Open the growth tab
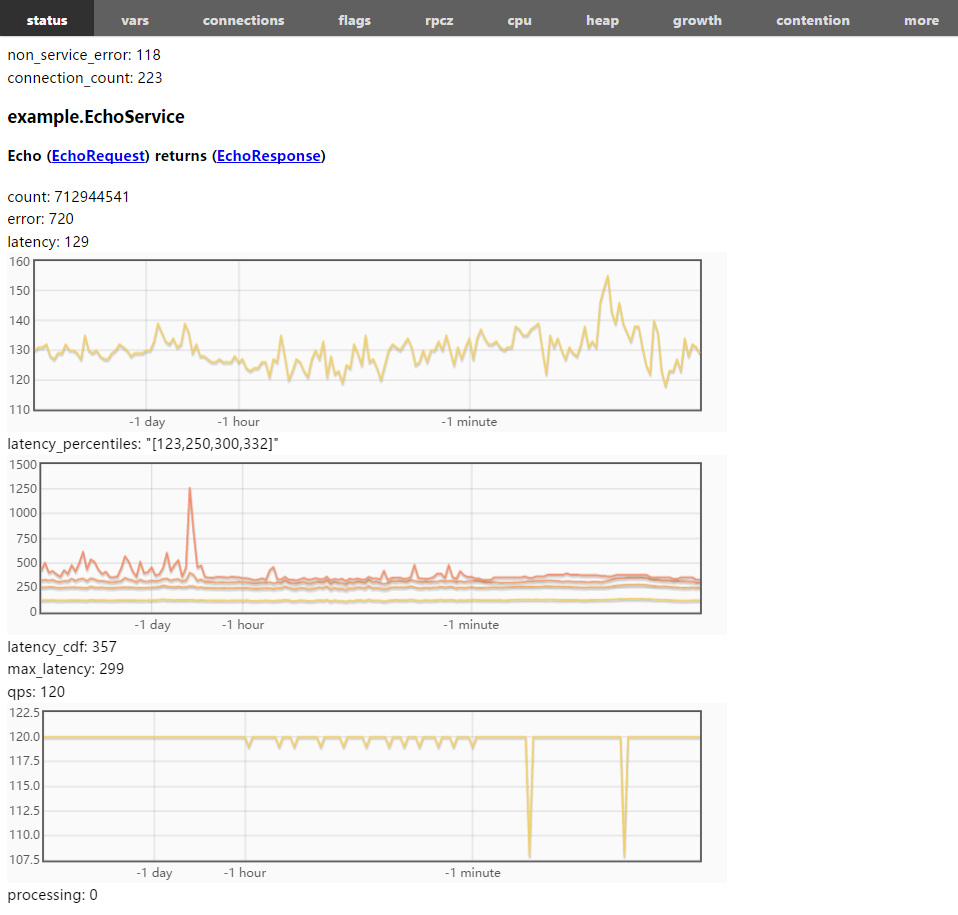The image size is (958, 915). pyautogui.click(x=697, y=20)
